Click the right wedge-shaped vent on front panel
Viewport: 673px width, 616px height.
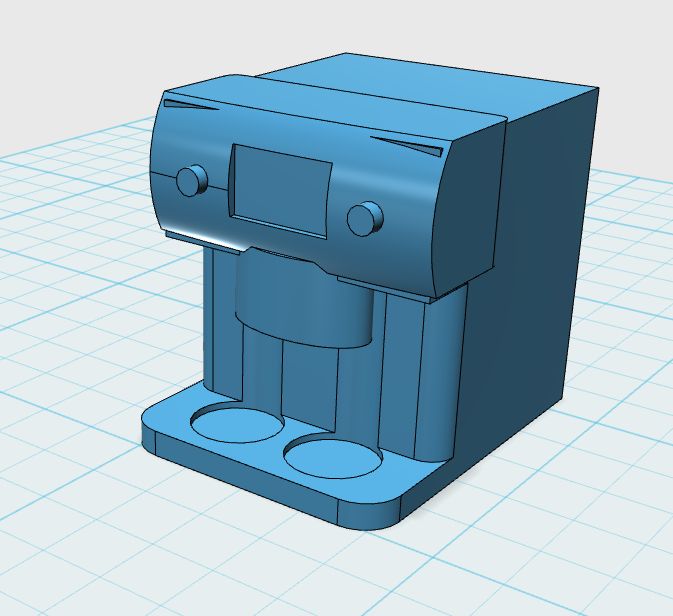(408, 146)
